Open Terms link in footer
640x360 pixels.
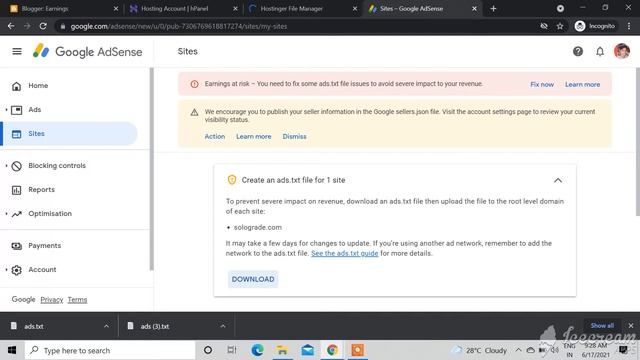77,300
